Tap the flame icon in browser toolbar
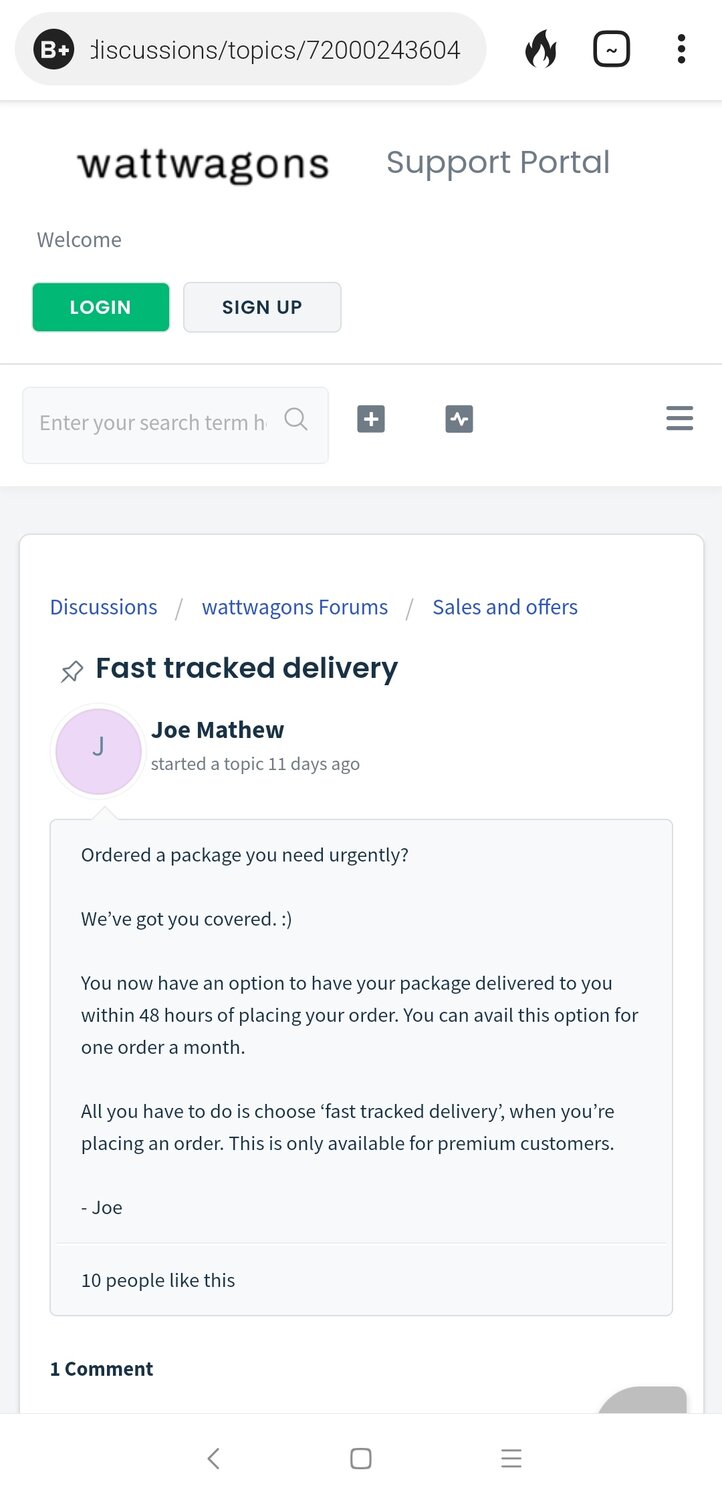 [540, 49]
